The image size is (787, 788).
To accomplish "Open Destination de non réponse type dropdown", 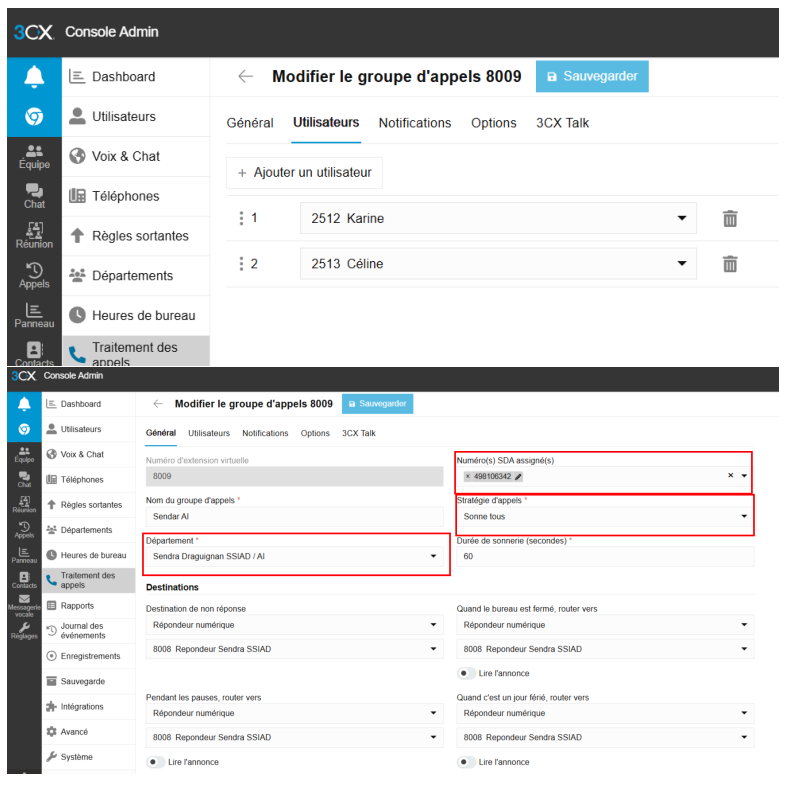I will click(294, 625).
